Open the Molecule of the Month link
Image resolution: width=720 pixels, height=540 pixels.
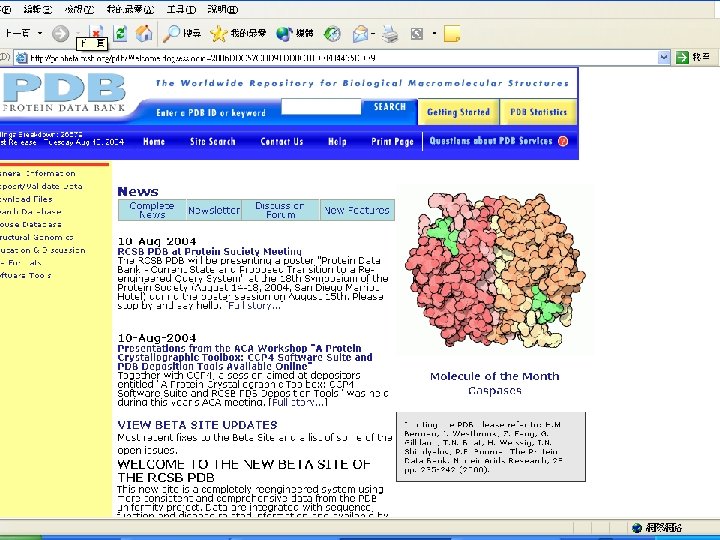(495, 376)
